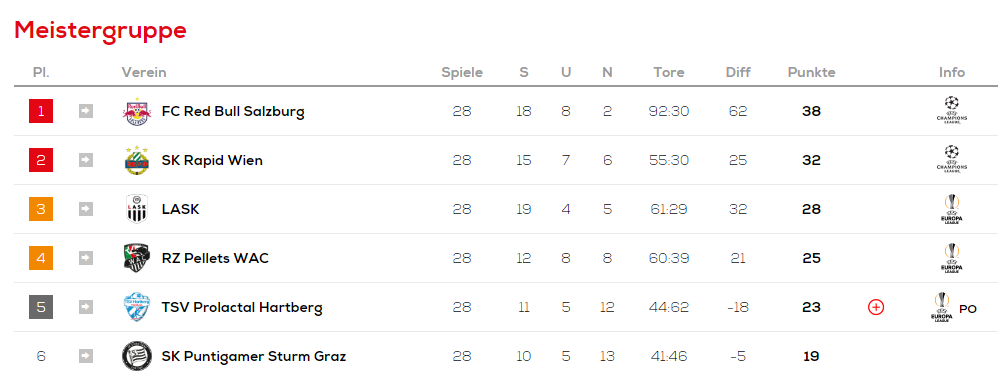Screen dimensions: 1008x389
Task: Click the SK Puntigamer Sturm Graz logo
Action: pos(136,356)
